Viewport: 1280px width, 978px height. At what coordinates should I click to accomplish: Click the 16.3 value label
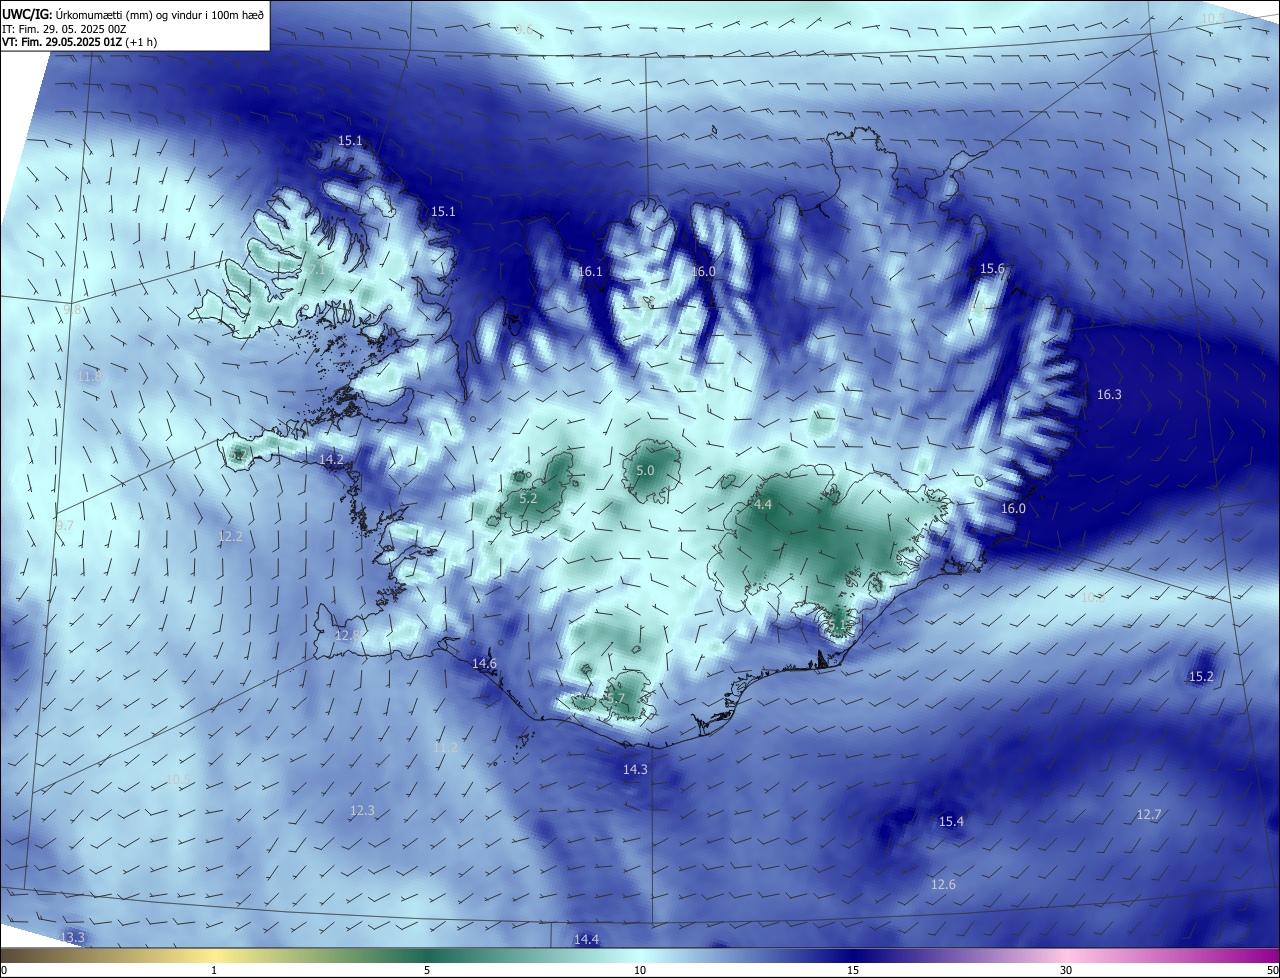[x=1109, y=395]
